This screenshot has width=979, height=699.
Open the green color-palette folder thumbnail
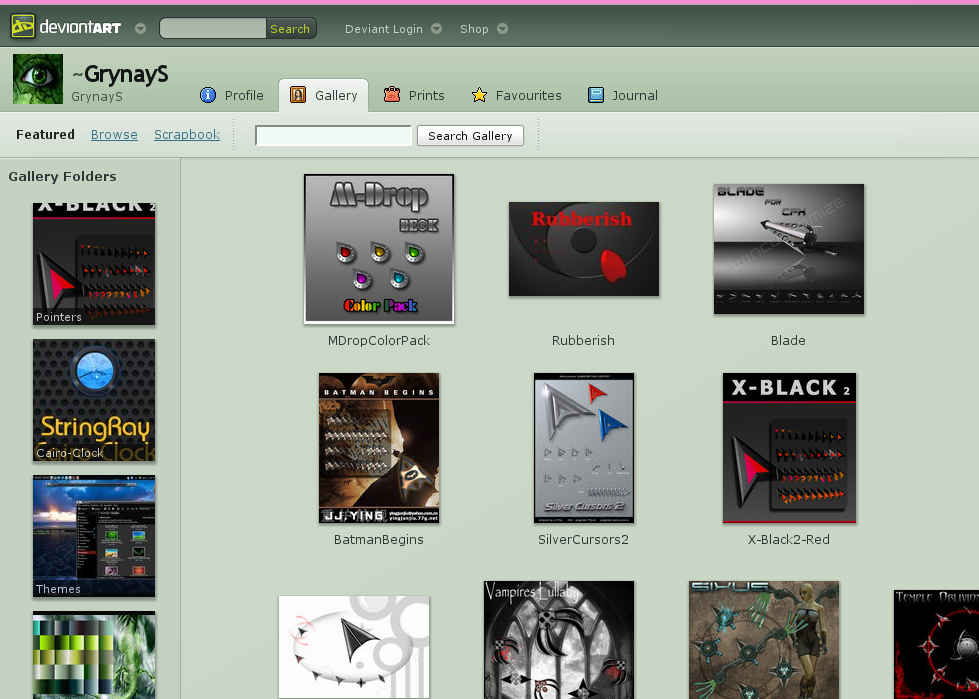(x=94, y=655)
